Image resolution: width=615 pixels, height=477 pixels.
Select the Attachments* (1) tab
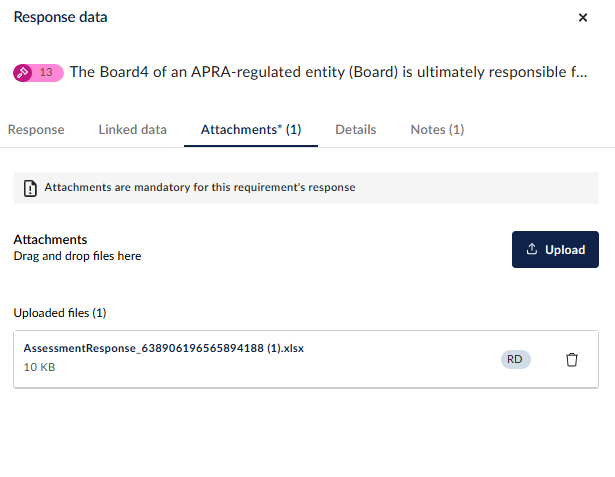(251, 130)
